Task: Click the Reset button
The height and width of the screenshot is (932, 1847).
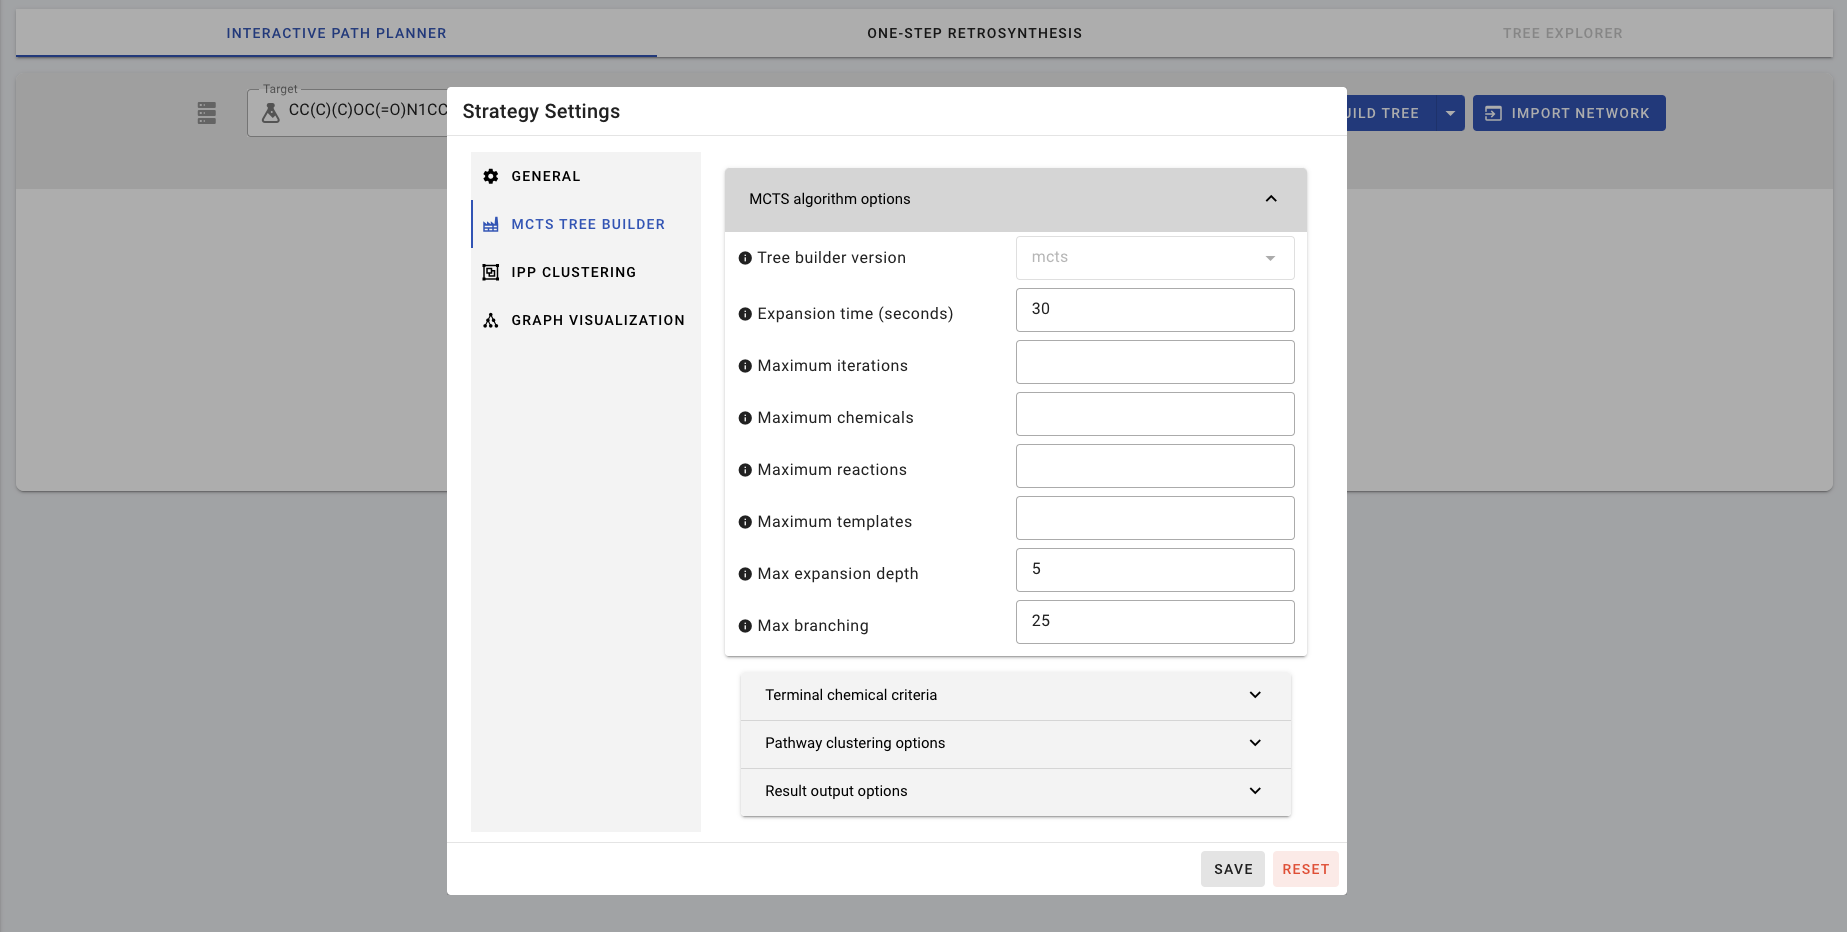Action: click(1306, 869)
